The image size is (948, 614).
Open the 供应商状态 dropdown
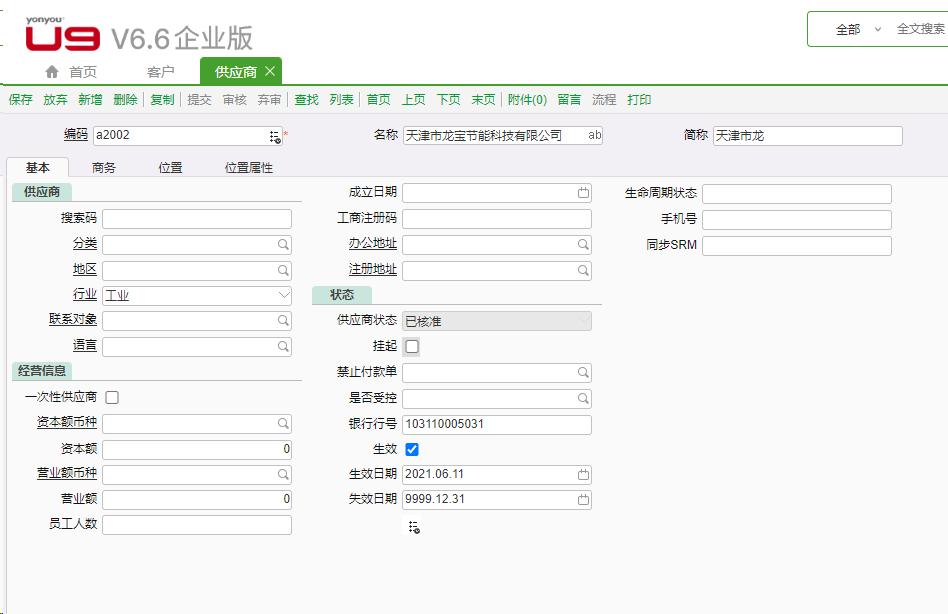582,320
